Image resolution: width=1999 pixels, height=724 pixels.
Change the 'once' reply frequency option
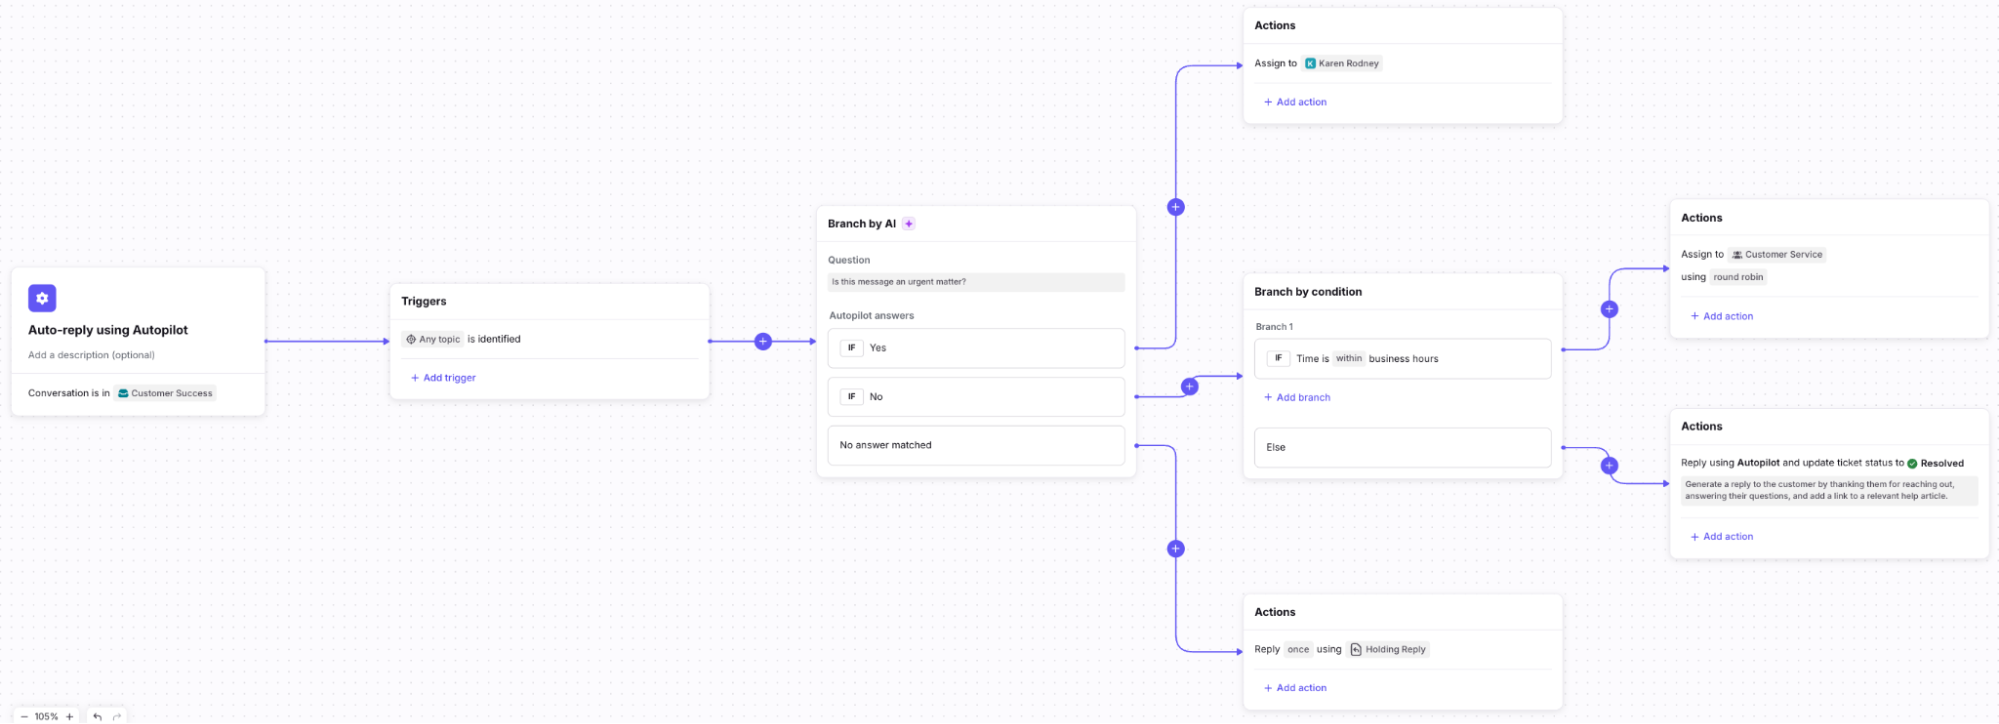(x=1298, y=650)
